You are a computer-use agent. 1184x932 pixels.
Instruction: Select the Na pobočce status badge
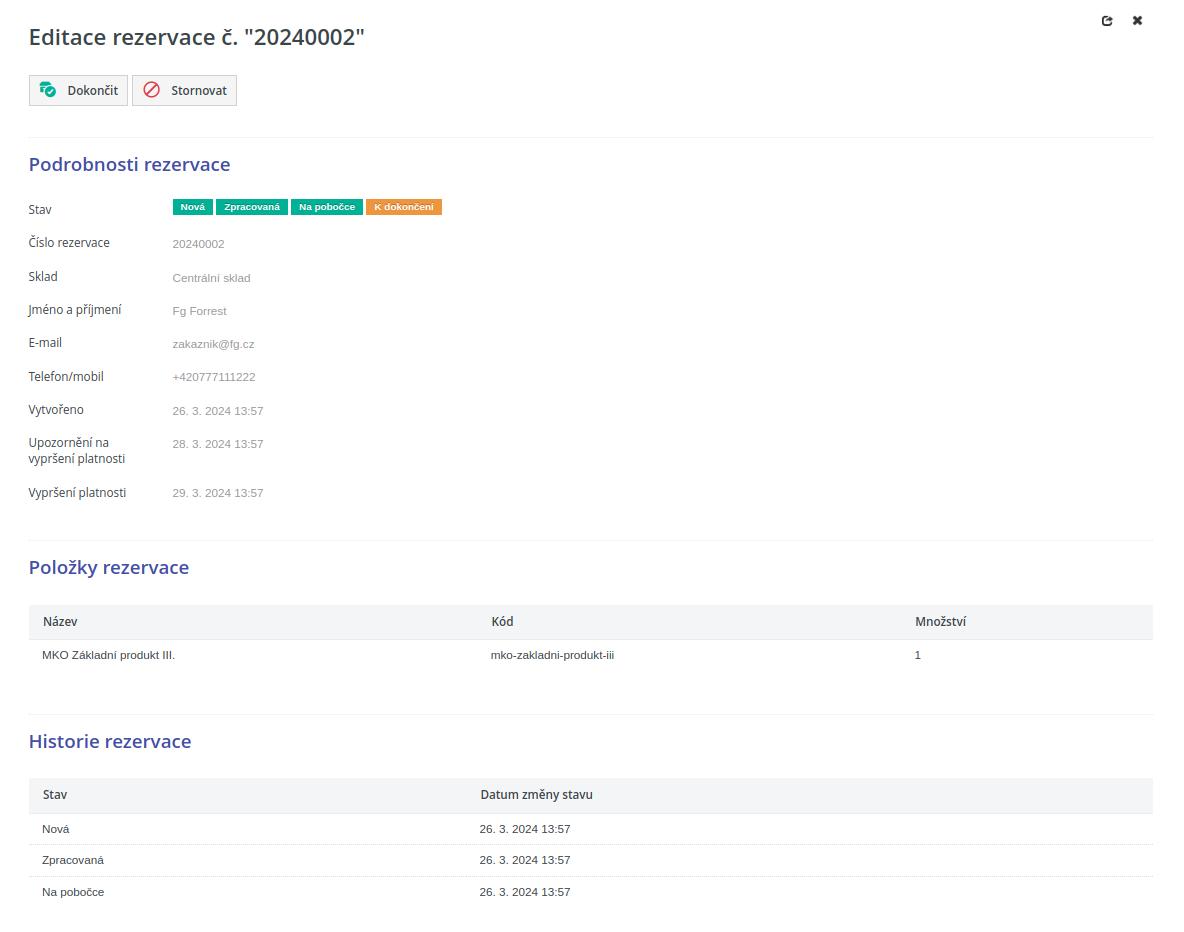click(x=327, y=207)
